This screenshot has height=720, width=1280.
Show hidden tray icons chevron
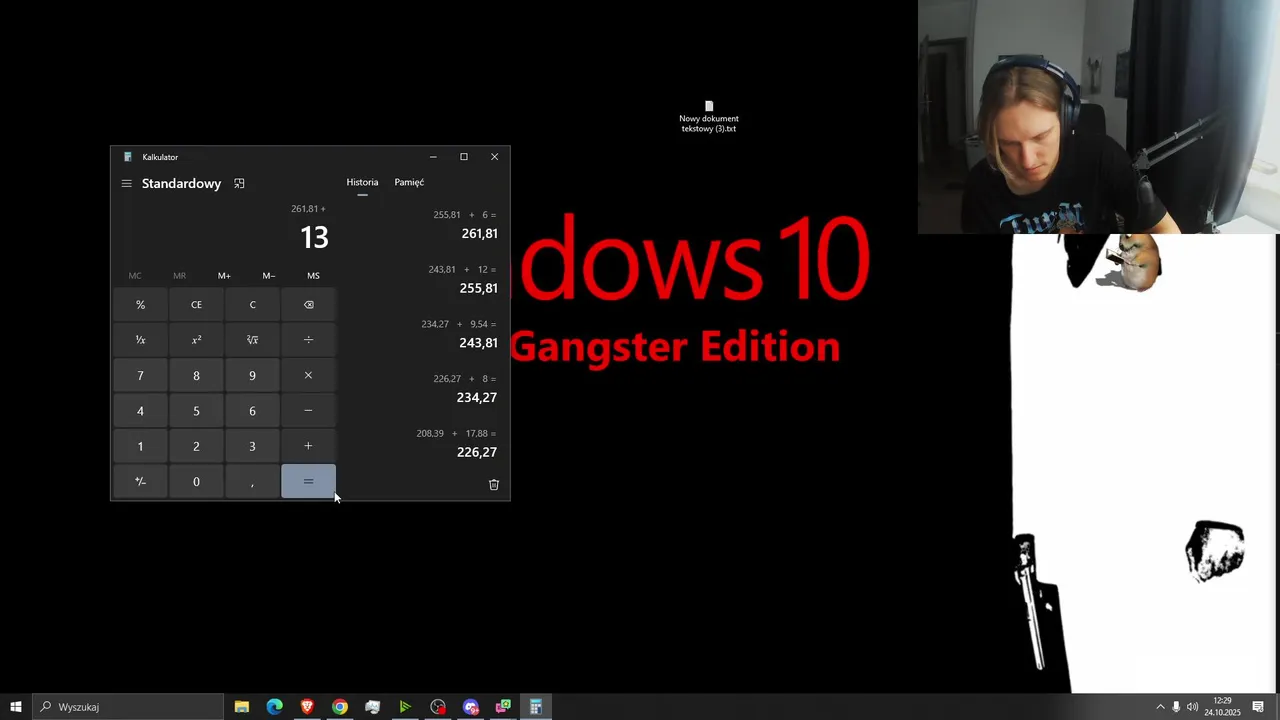1160,707
